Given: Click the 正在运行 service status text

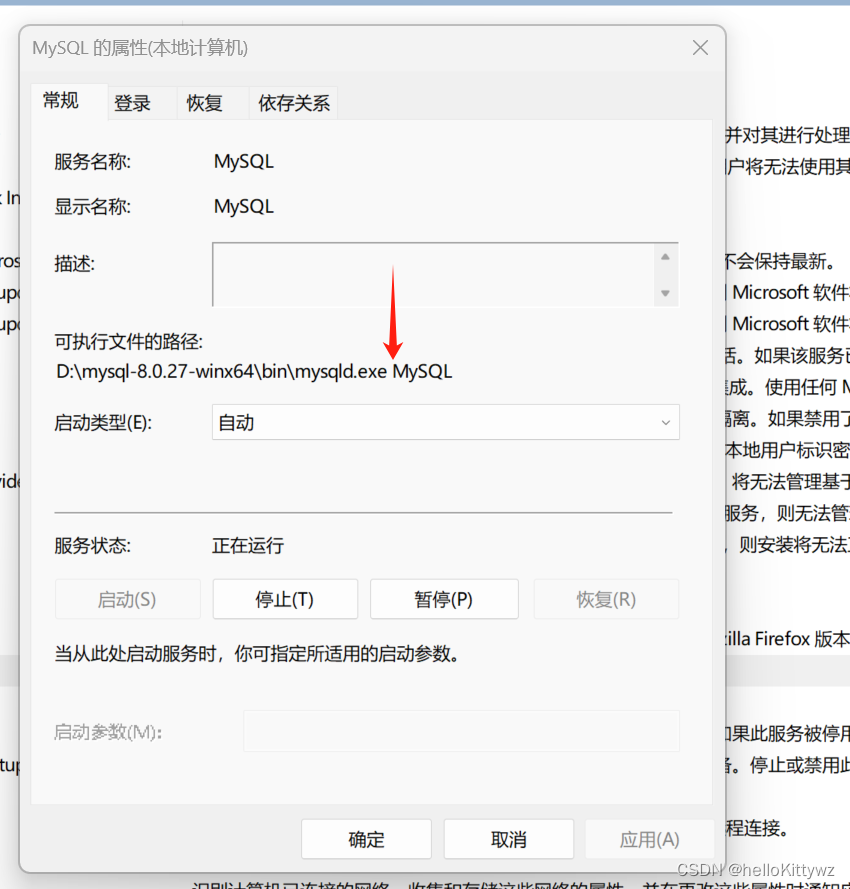Looking at the screenshot, I should [x=248, y=545].
